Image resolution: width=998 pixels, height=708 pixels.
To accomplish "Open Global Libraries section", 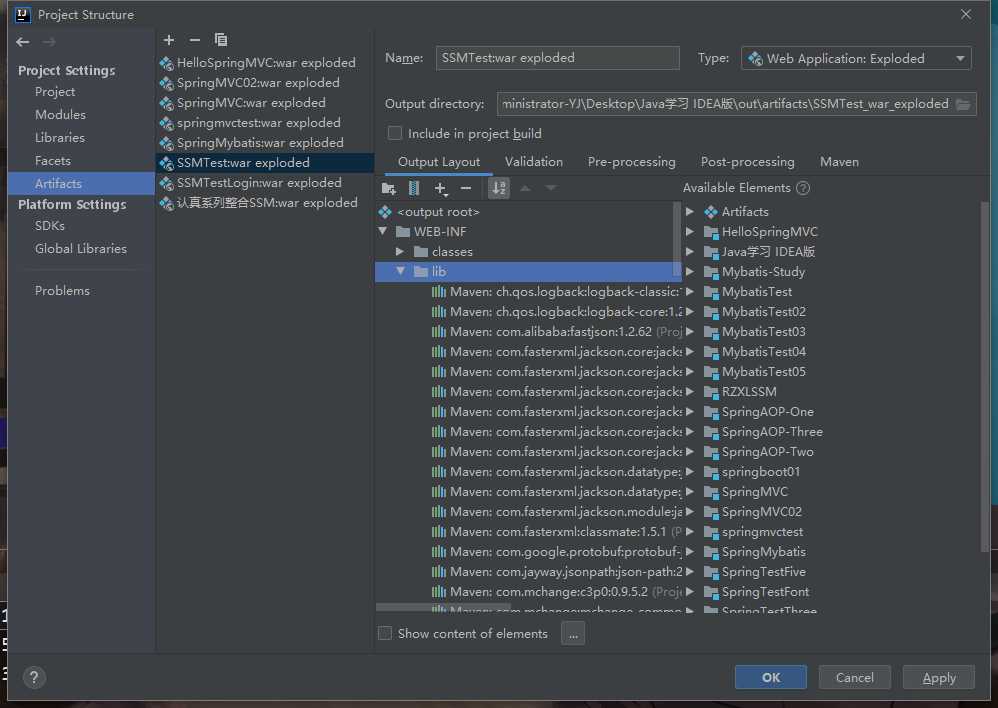I will (x=80, y=248).
